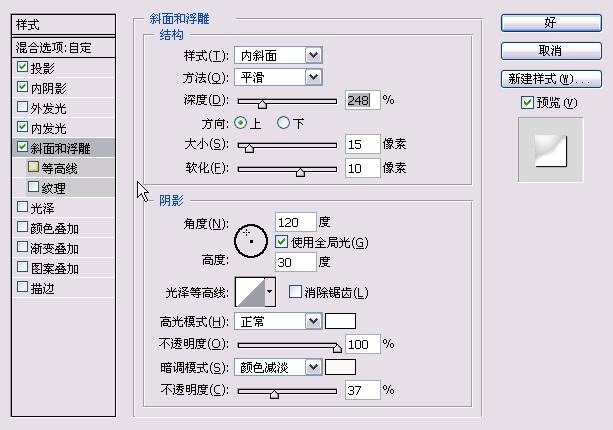Enable the 光泽 satin checkbox

(x=22, y=207)
